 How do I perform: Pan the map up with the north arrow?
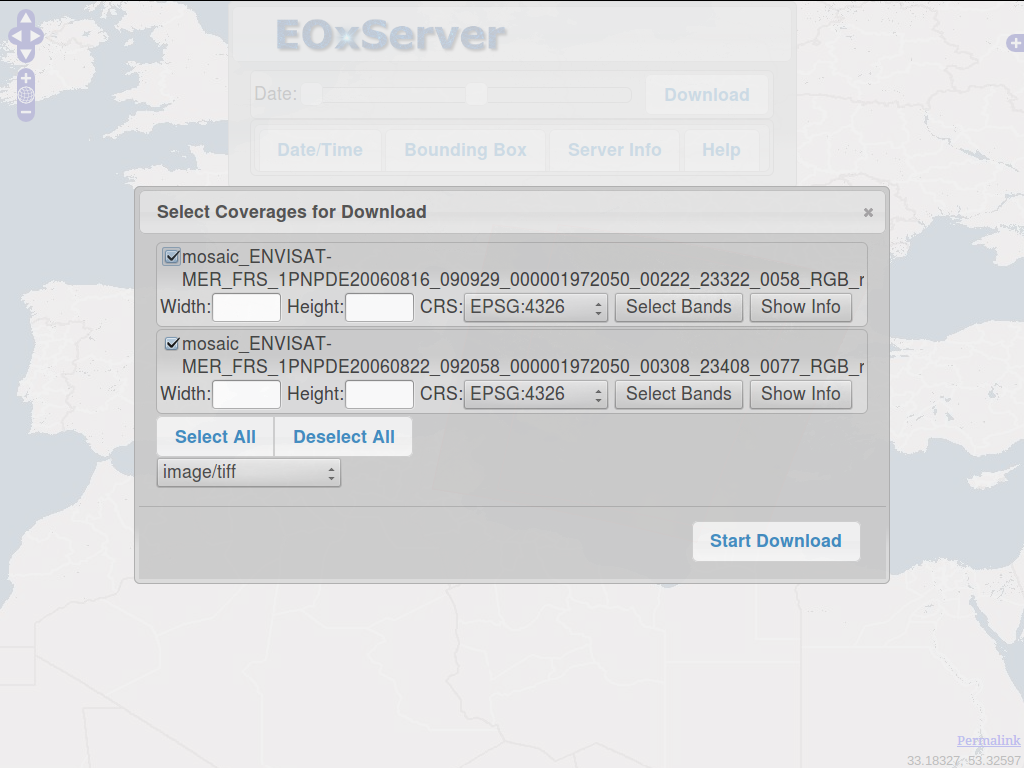click(25, 18)
